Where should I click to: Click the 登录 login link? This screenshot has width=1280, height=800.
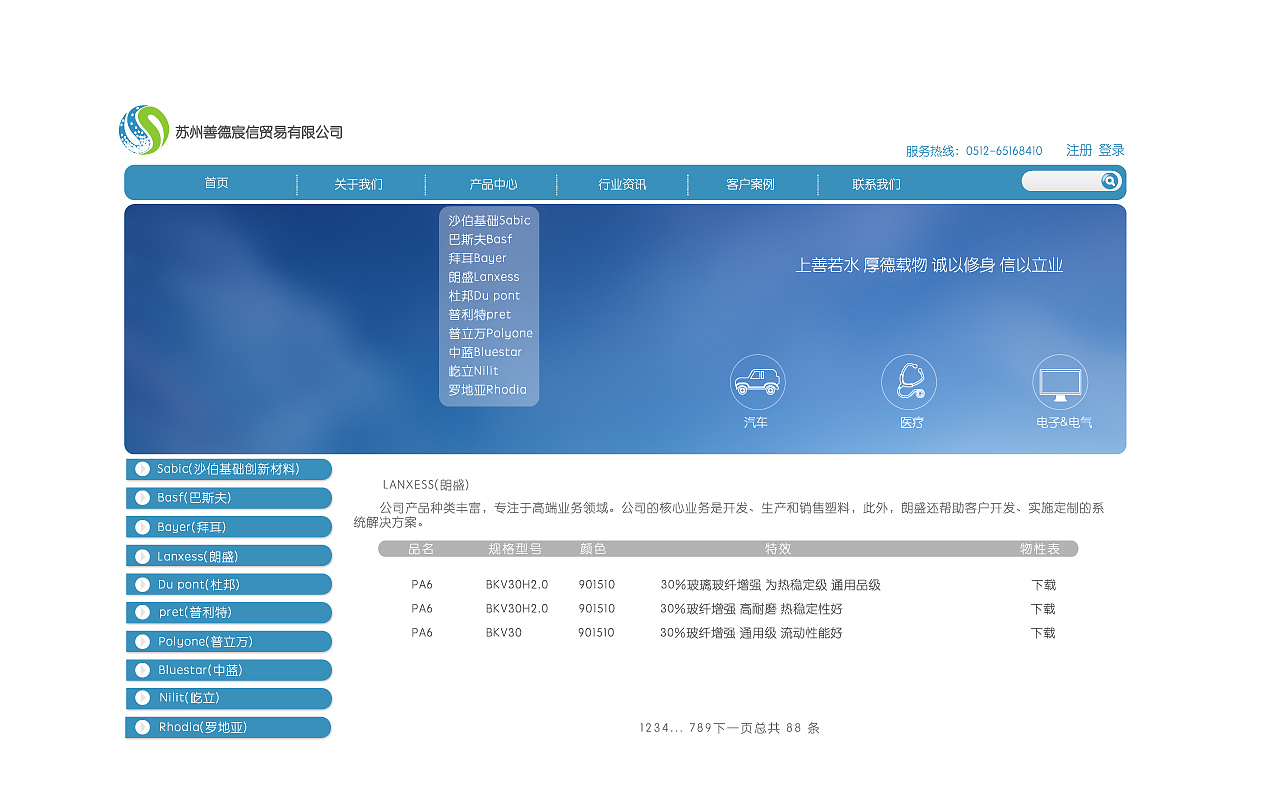1112,150
